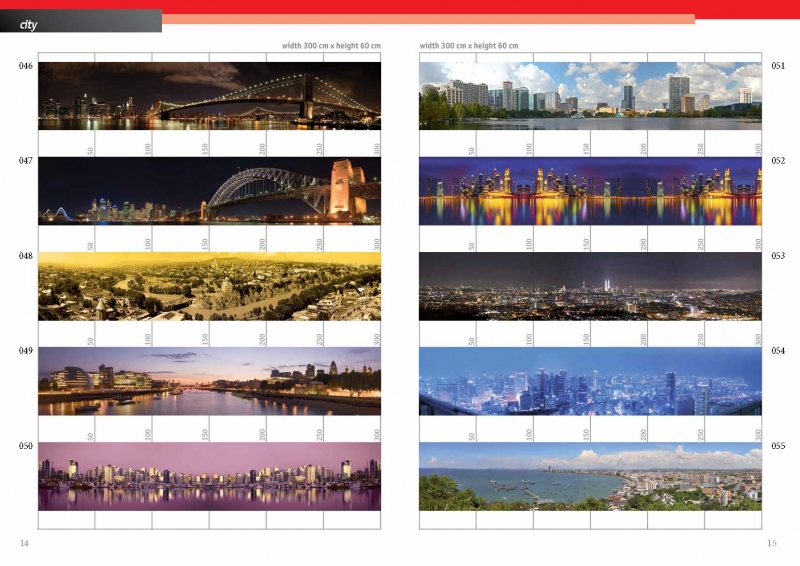Click the blue-tinted skyscraper panorama 054
The width and height of the screenshot is (800, 566).
click(590, 380)
